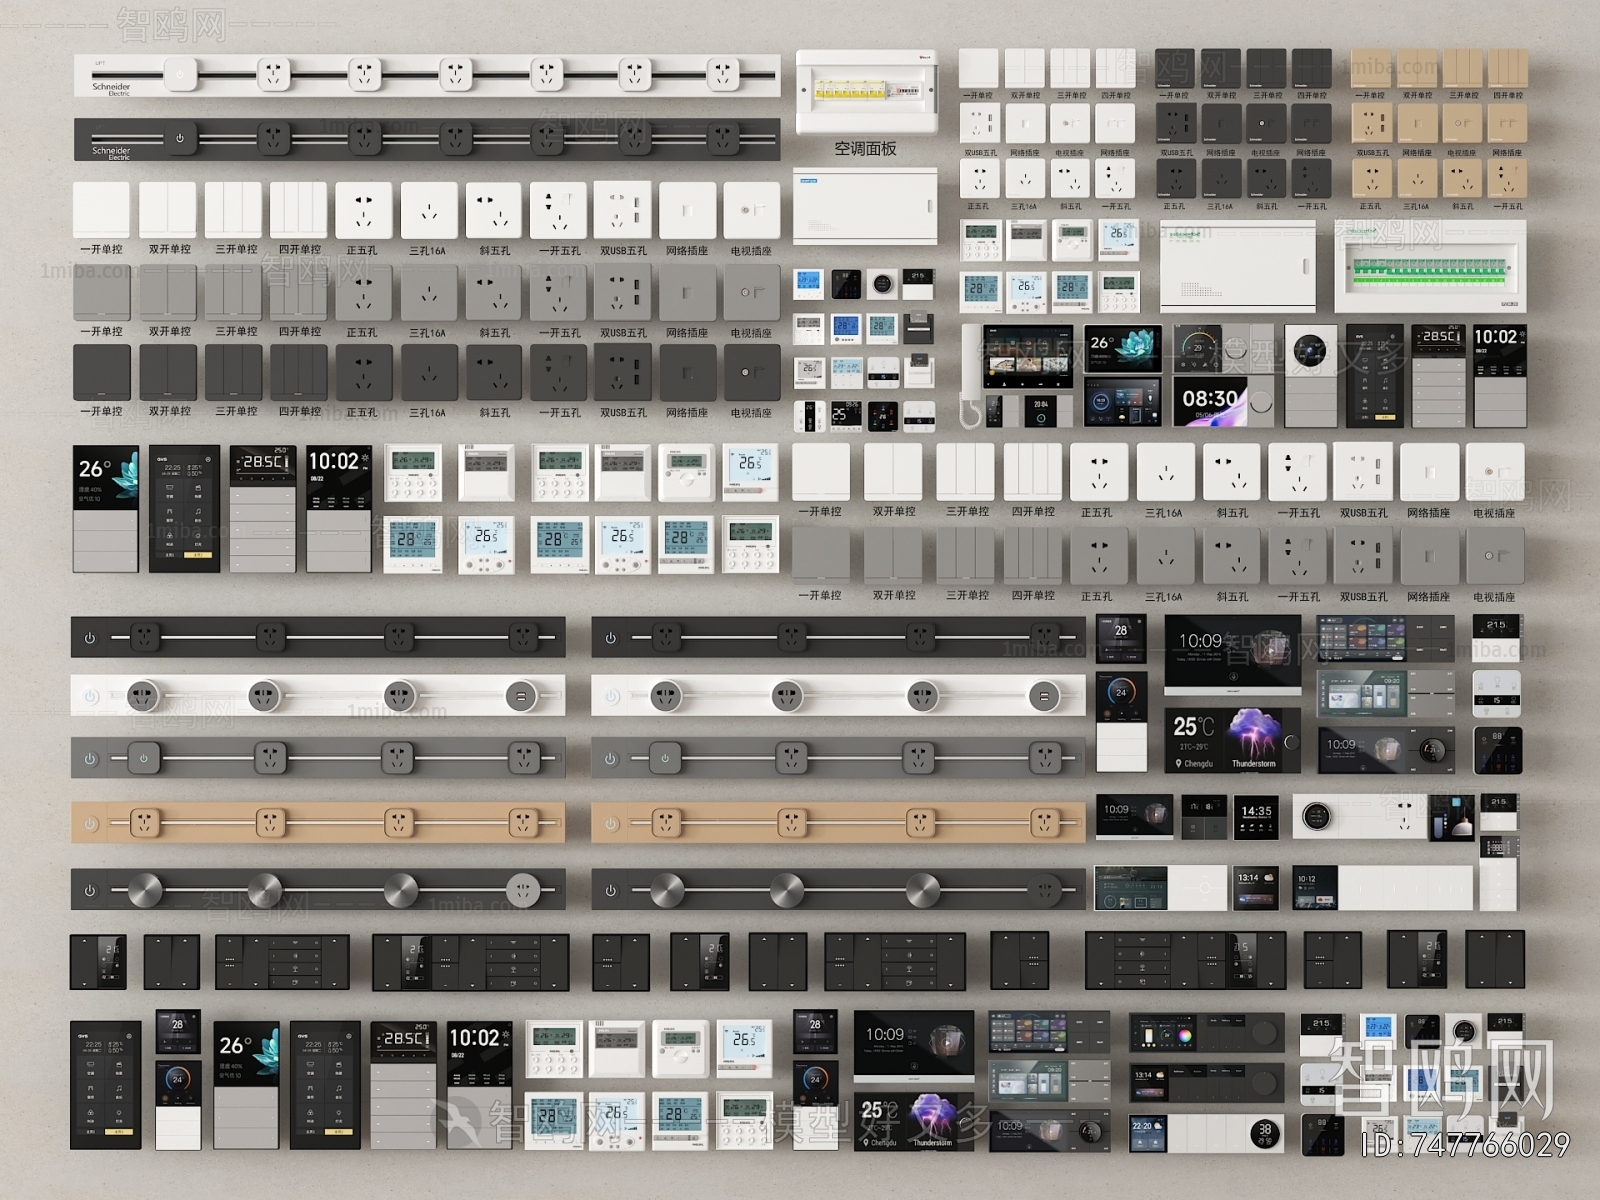Click round dial showing 38
The height and width of the screenshot is (1200, 1600).
pyautogui.click(x=1264, y=1133)
